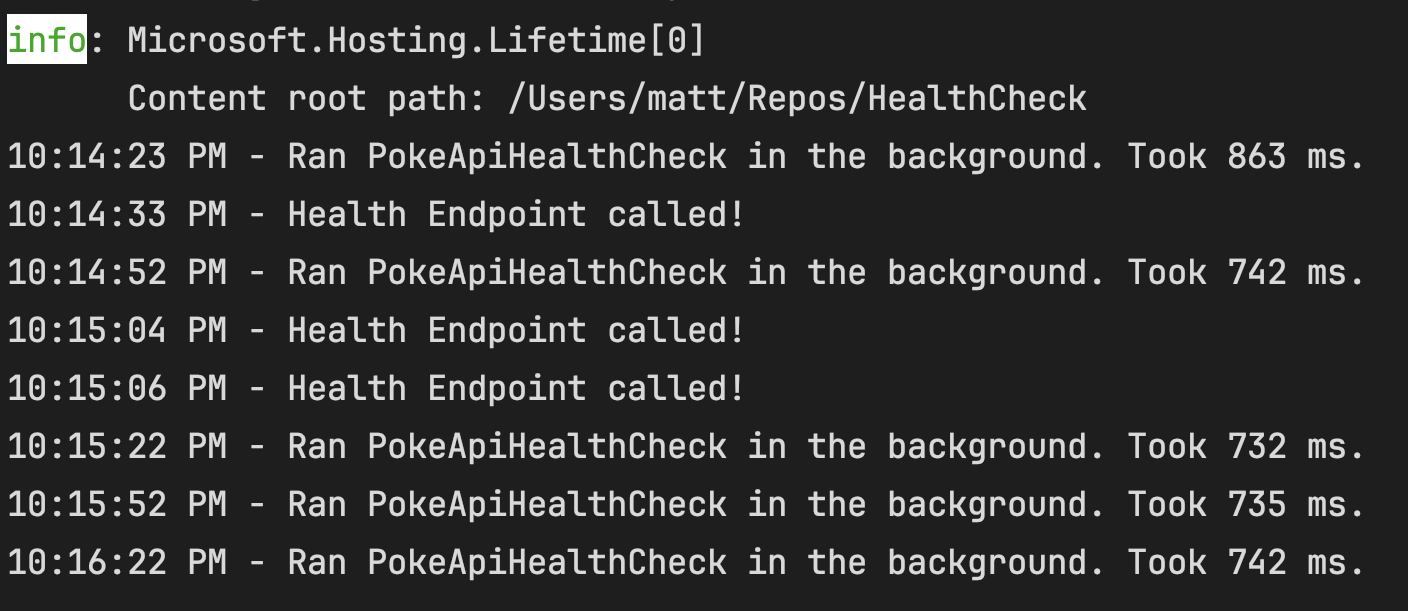Click the 10:15:22 PM timestamp
Image resolution: width=1408 pixels, height=611 pixels.
tap(117, 447)
